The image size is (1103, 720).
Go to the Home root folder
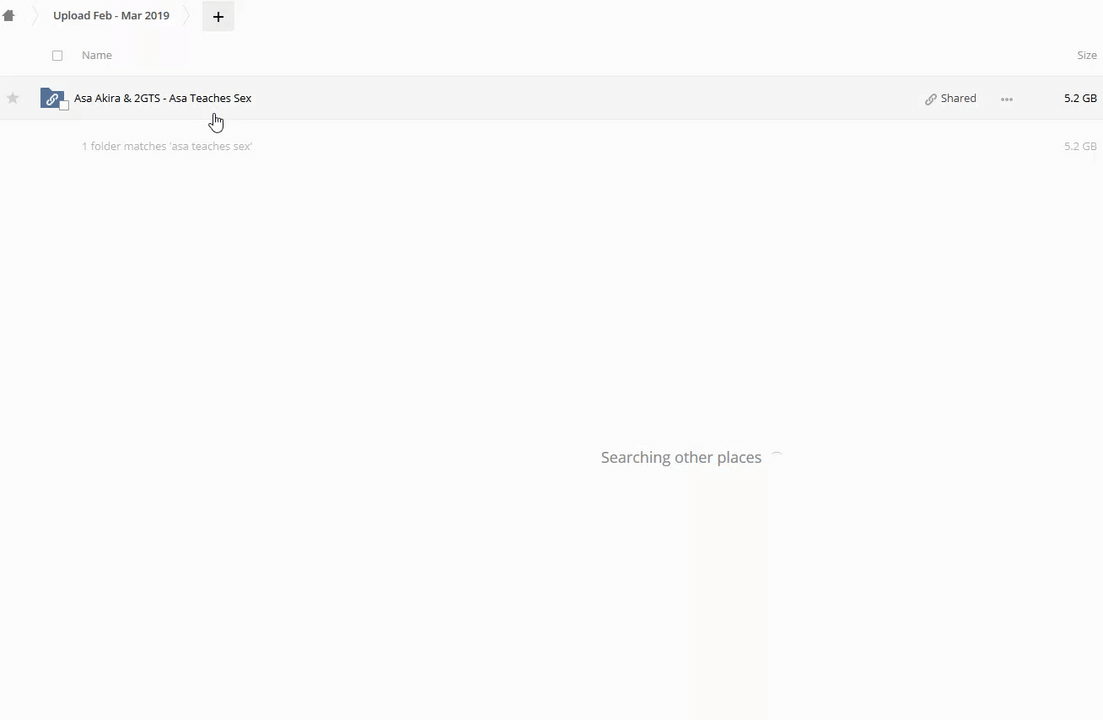[x=9, y=16]
